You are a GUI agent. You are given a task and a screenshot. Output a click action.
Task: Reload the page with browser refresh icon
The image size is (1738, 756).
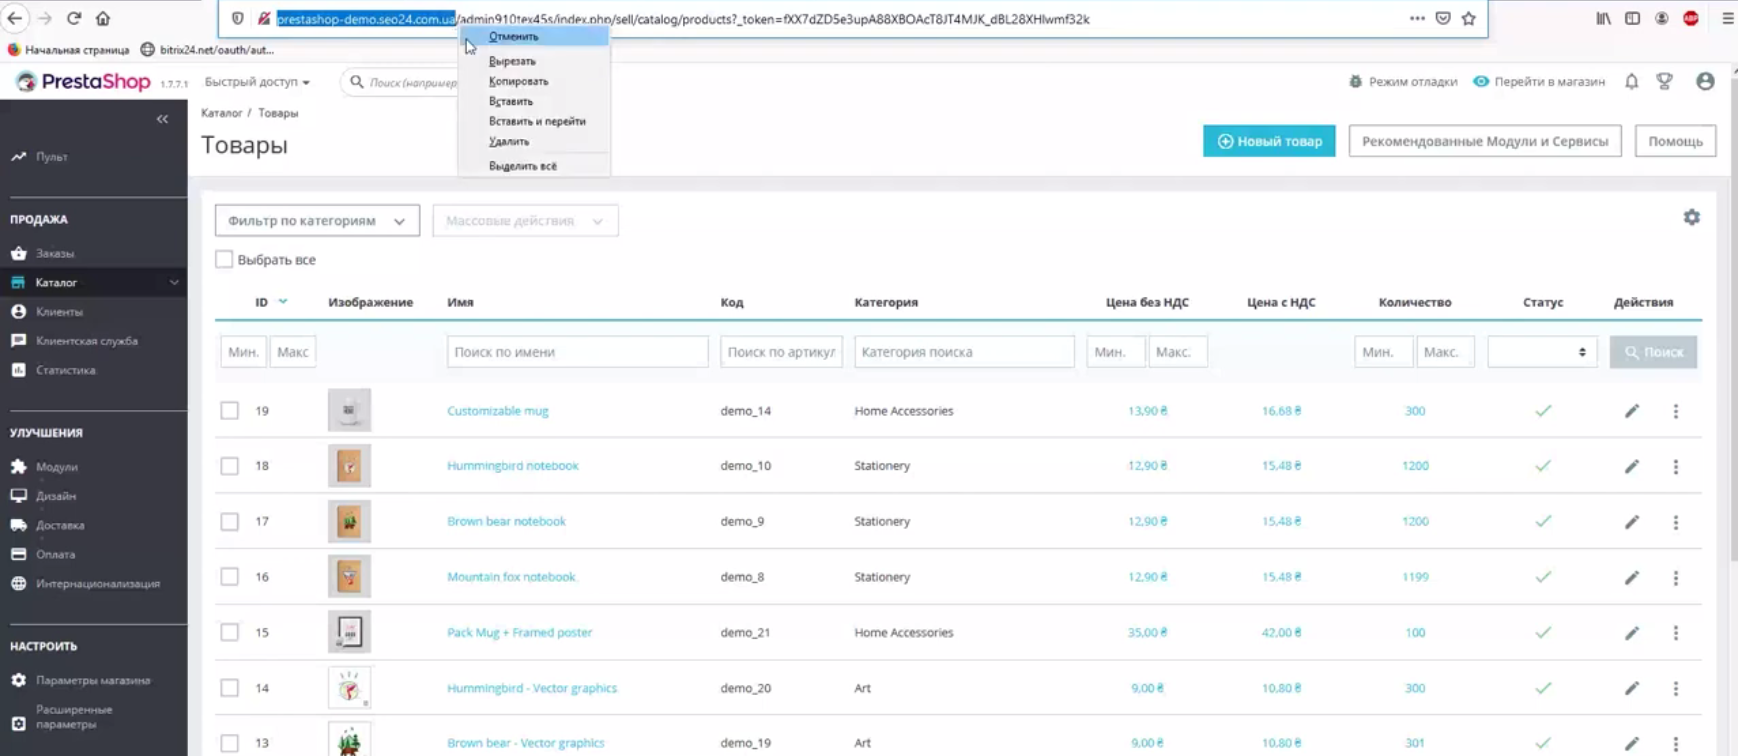point(74,18)
